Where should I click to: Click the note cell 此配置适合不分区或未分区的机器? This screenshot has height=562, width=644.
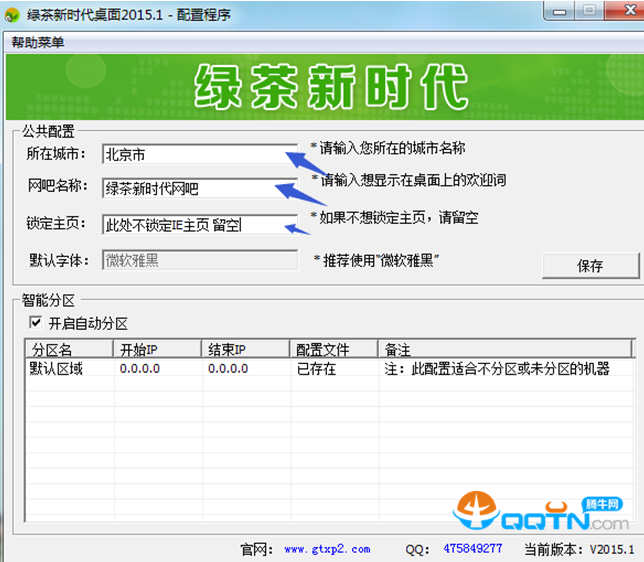(497, 369)
